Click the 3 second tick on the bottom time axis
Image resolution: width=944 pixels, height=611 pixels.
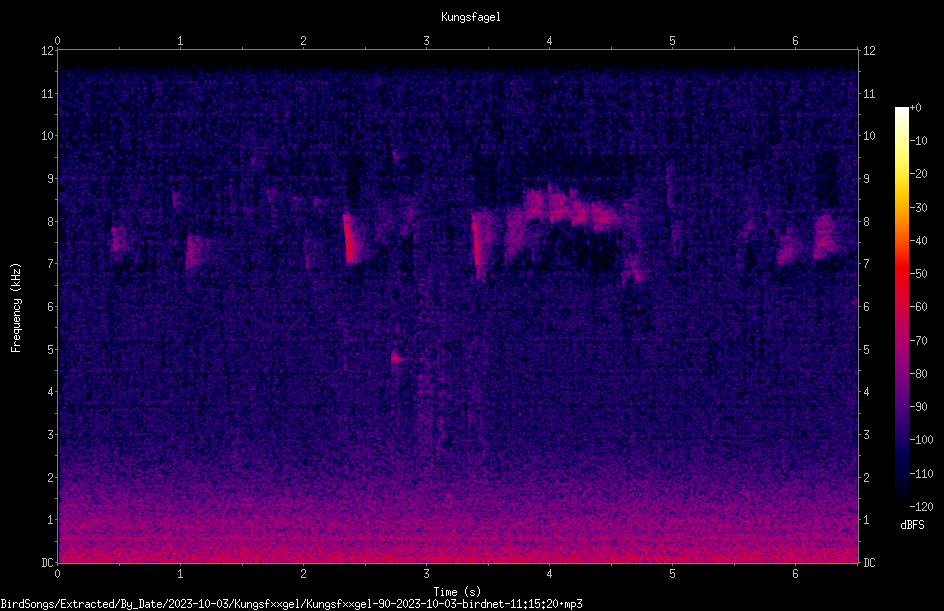(x=426, y=574)
